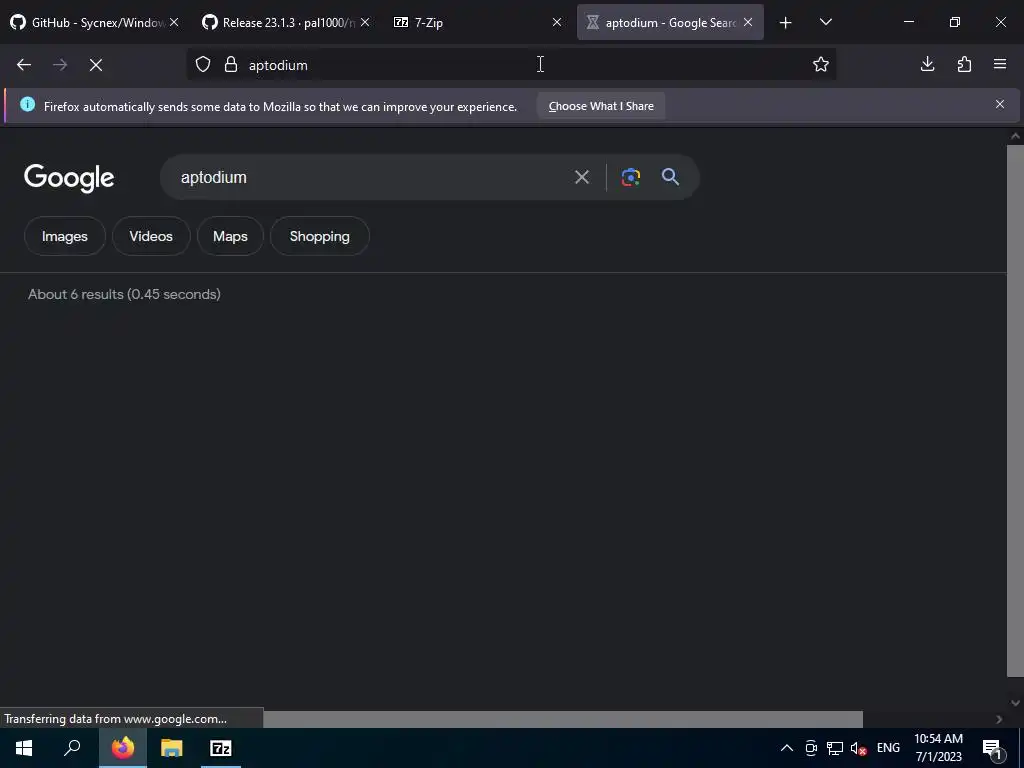Image resolution: width=1024 pixels, height=768 pixels.
Task: Go back to the previous page
Action: 24,65
